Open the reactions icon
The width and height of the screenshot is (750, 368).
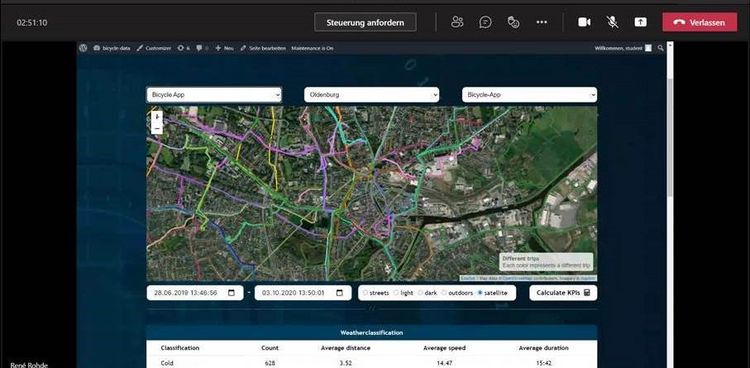point(513,22)
